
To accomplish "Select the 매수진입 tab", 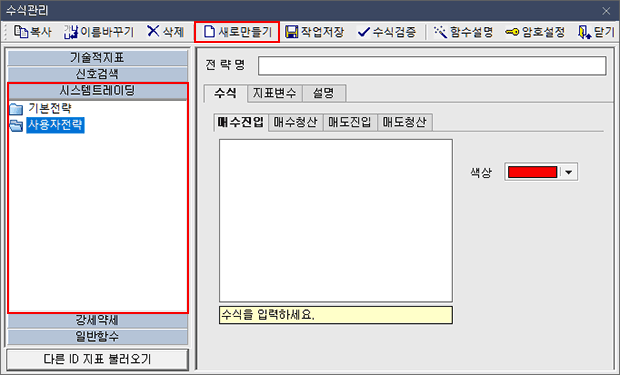I will [241, 122].
